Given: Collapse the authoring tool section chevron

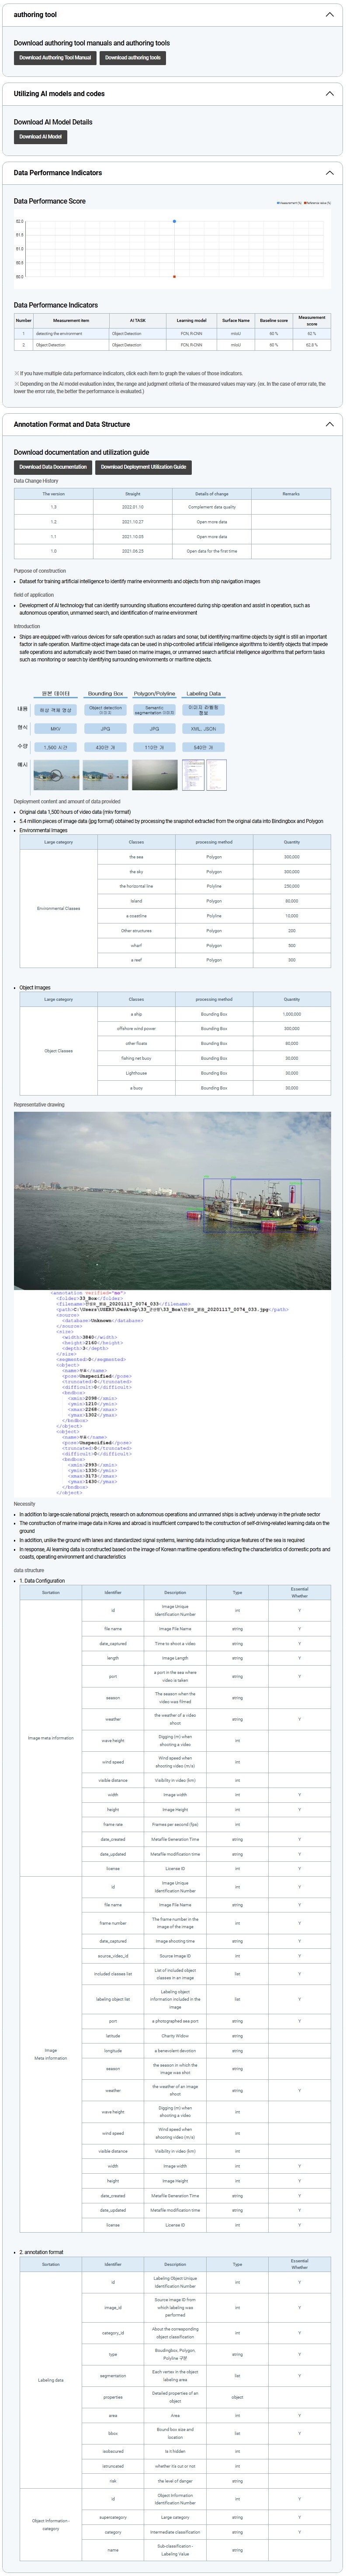Looking at the screenshot, I should click(x=329, y=15).
